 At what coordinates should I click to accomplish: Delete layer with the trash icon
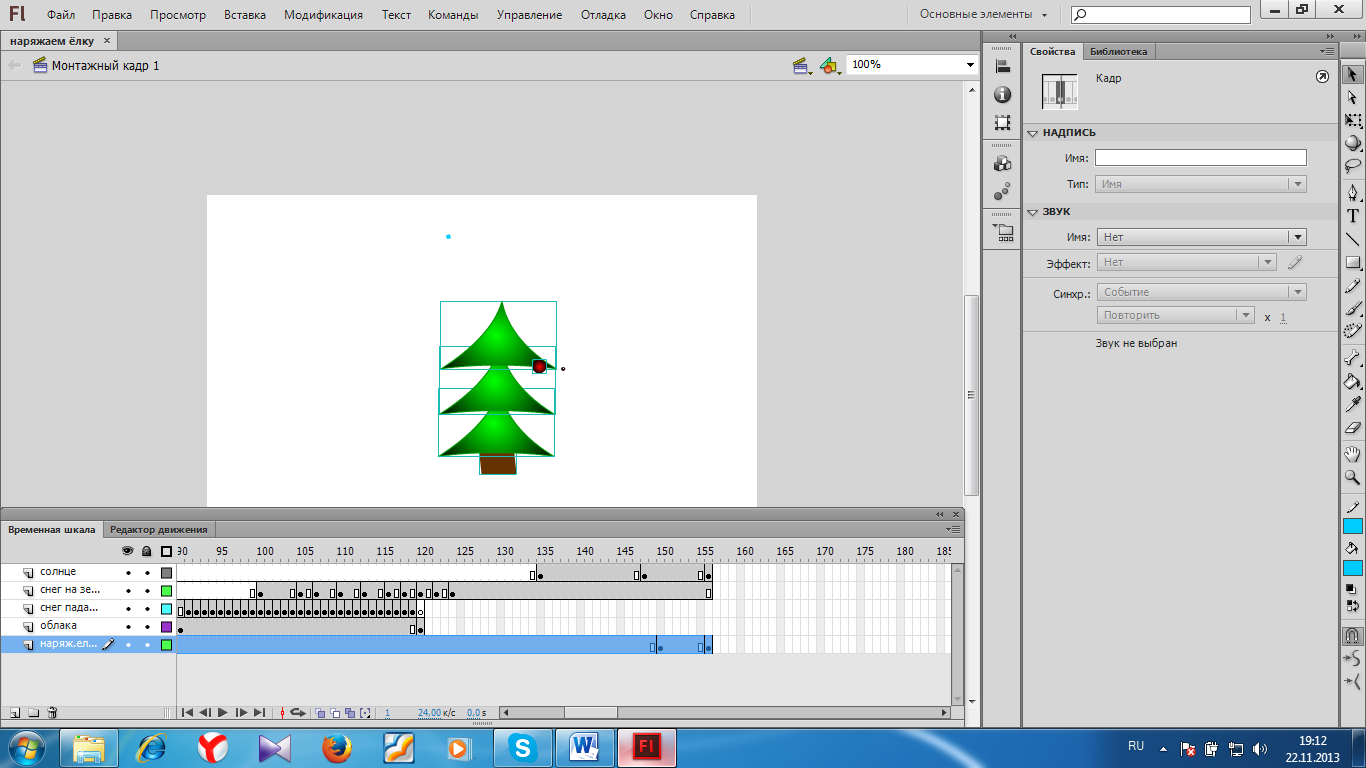(x=52, y=713)
